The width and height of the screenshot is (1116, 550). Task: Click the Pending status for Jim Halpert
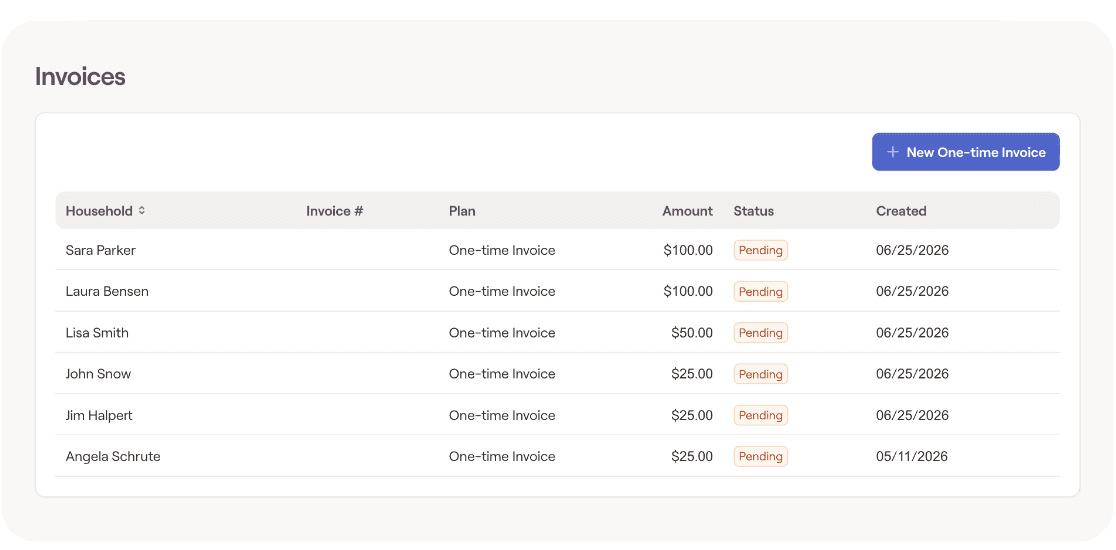761,416
